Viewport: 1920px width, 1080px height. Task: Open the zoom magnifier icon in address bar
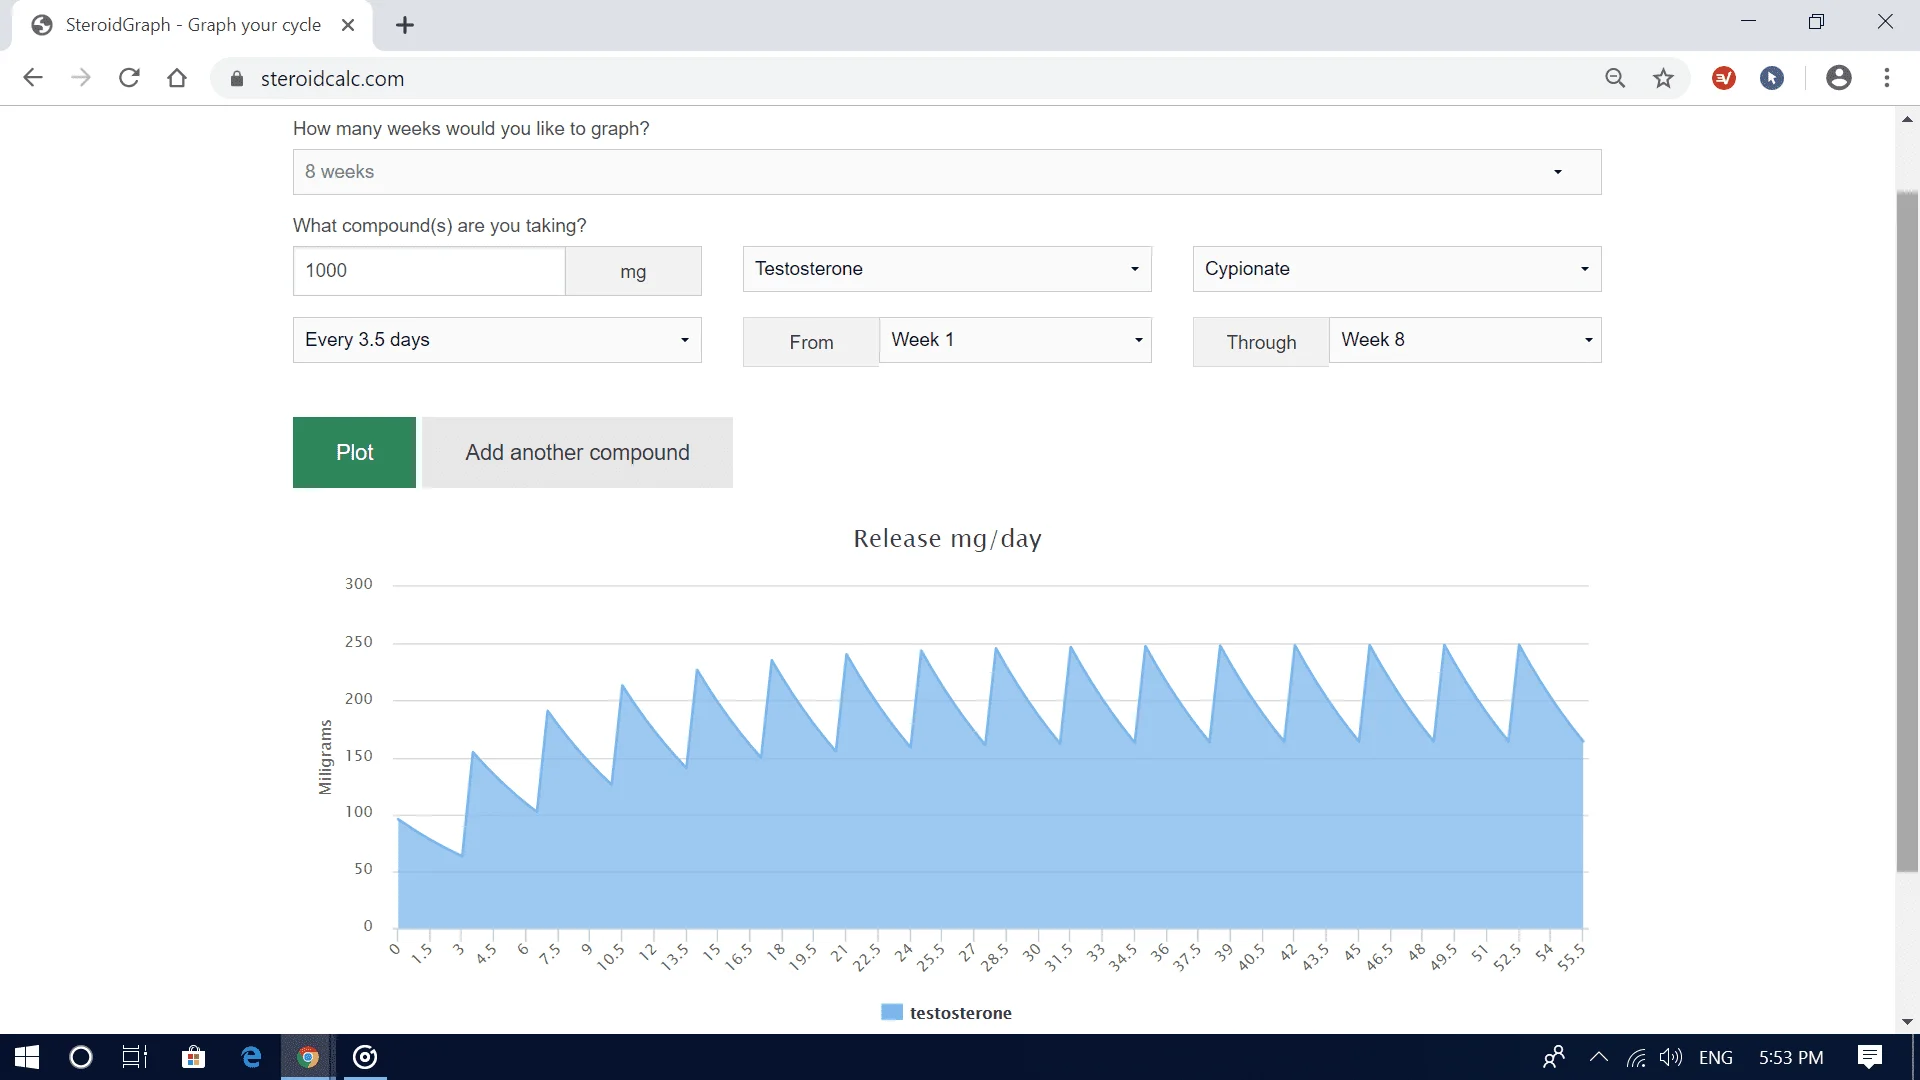(1615, 78)
